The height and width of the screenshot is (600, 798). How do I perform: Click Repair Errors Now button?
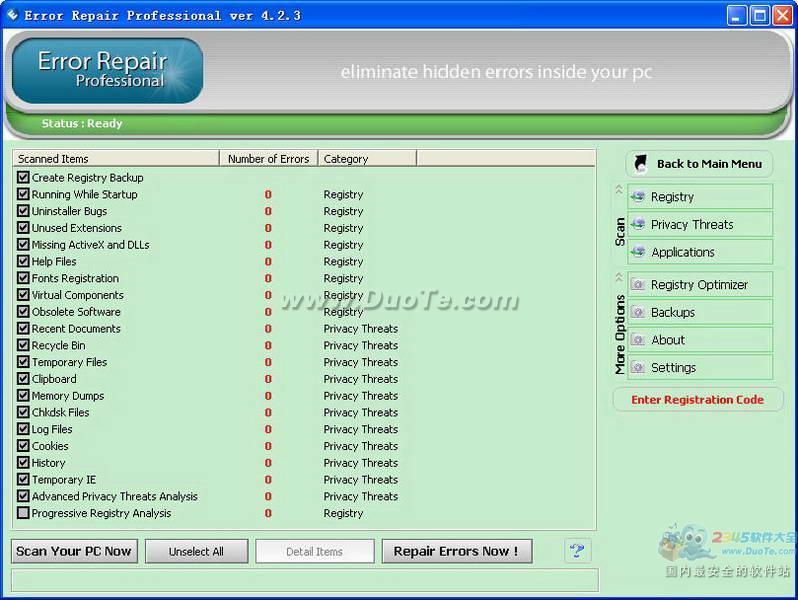457,551
